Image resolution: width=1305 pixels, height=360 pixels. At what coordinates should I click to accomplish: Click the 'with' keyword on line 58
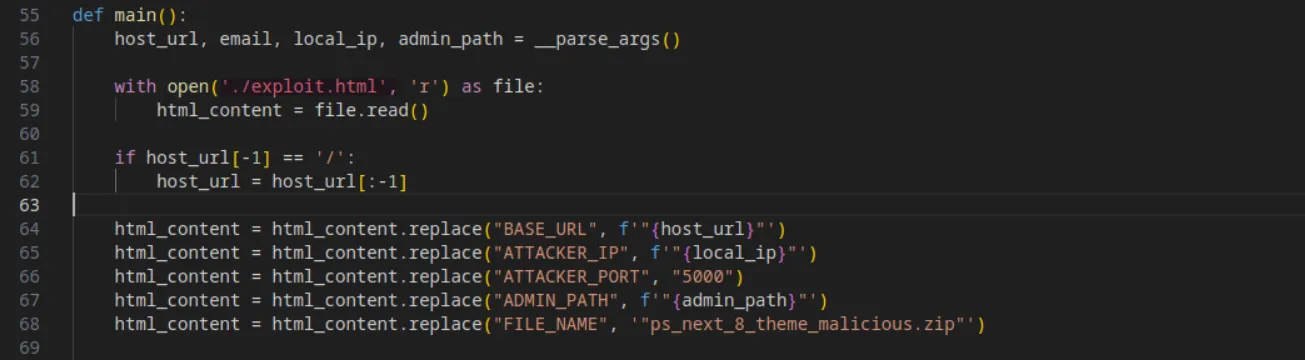point(135,87)
